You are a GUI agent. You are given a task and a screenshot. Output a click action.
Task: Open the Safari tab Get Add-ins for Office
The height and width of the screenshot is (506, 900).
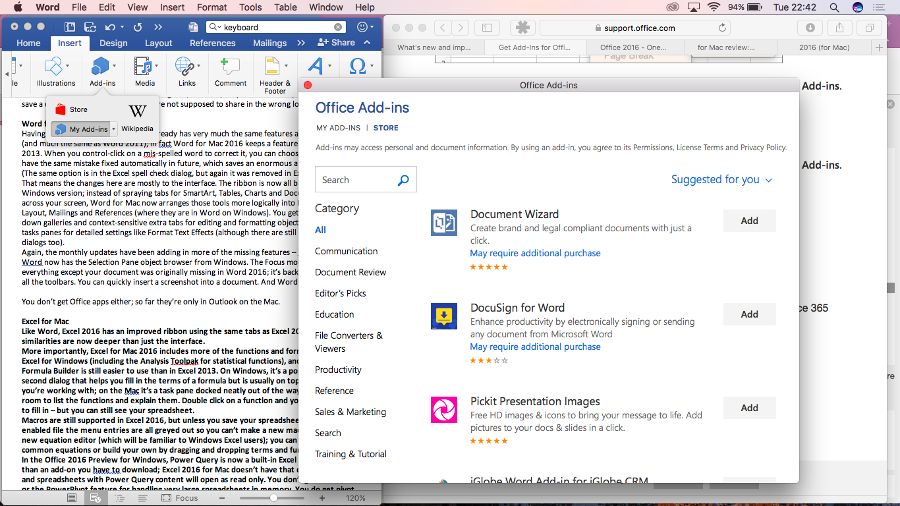(534, 47)
